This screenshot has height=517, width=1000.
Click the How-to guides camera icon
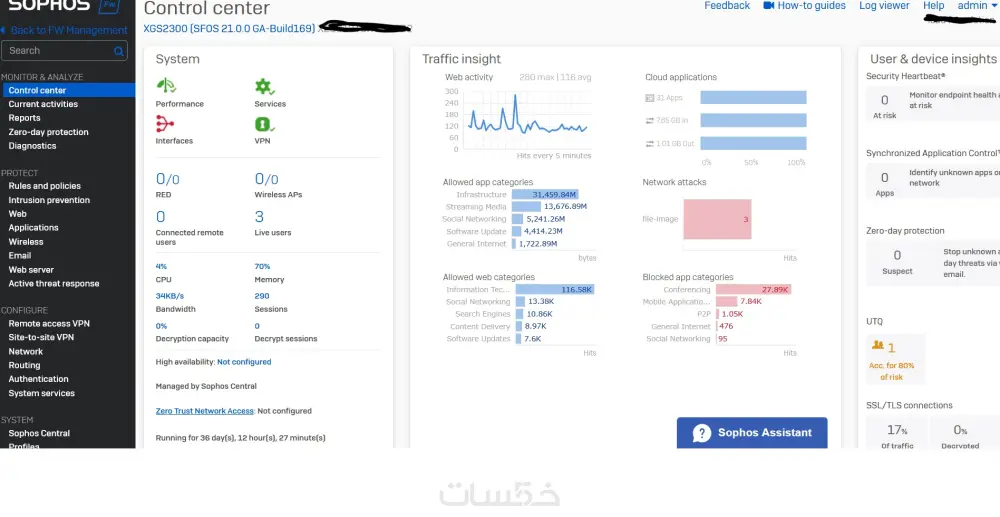768,6
